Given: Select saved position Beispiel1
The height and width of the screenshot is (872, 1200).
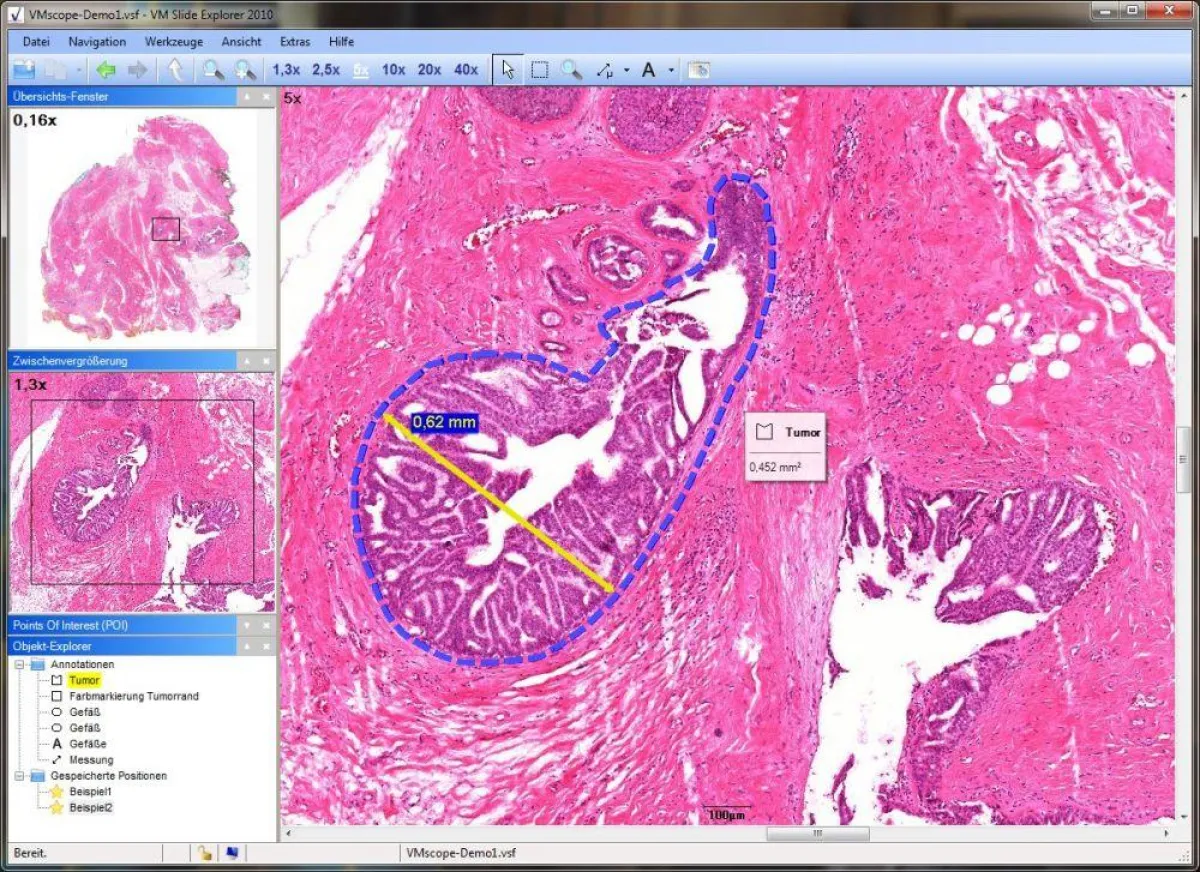Looking at the screenshot, I should click(91, 791).
